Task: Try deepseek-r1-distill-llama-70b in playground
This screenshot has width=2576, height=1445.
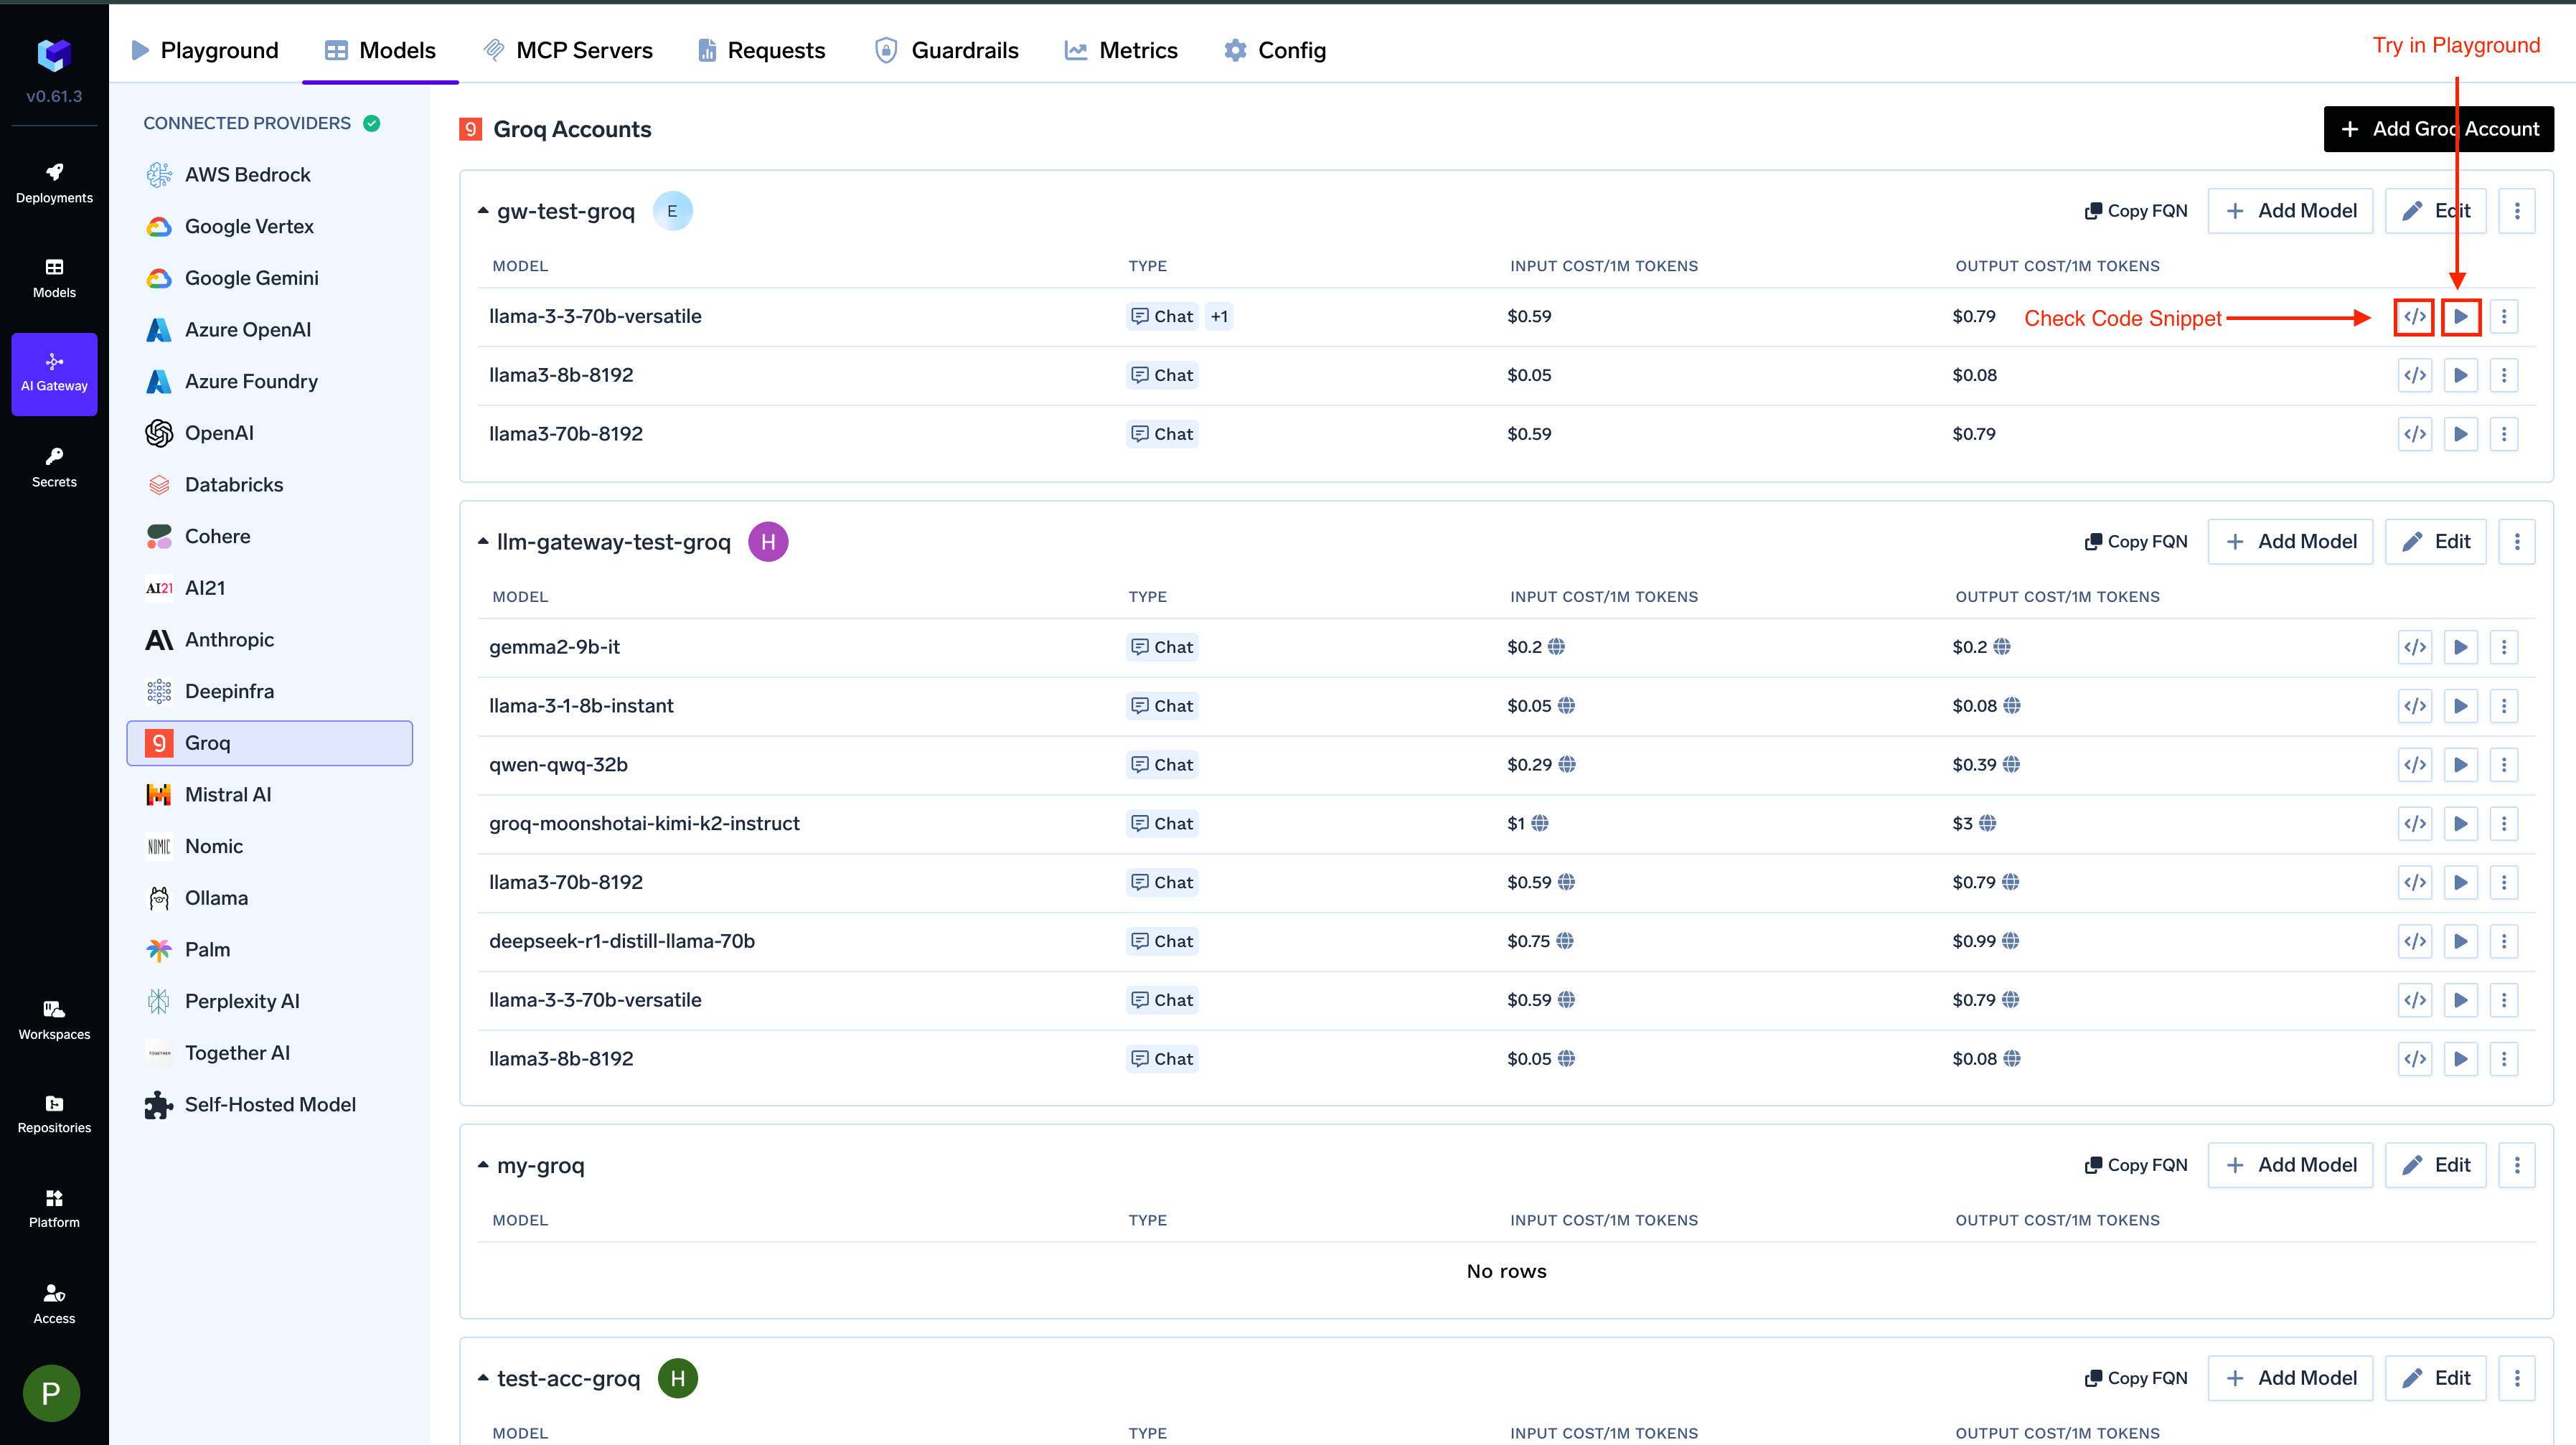Action: (x=2460, y=941)
